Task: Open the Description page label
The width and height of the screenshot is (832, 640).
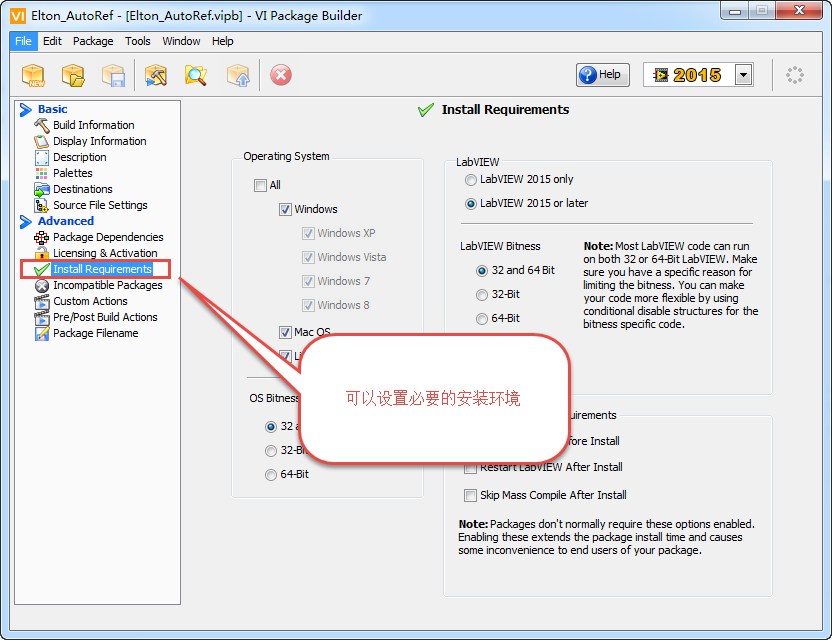Action: (x=80, y=157)
